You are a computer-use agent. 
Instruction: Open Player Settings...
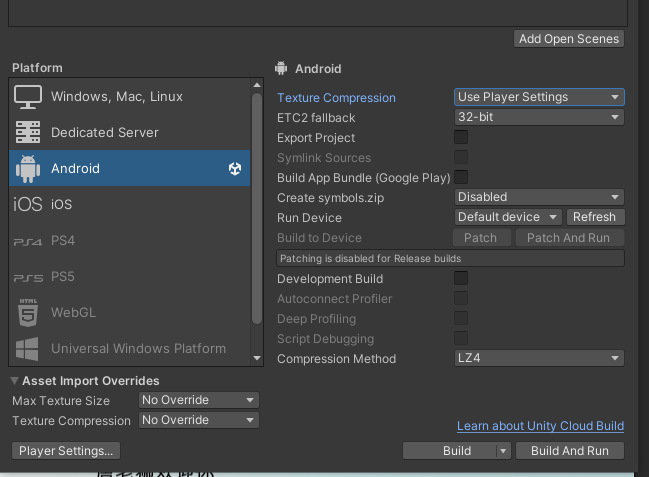(66, 450)
